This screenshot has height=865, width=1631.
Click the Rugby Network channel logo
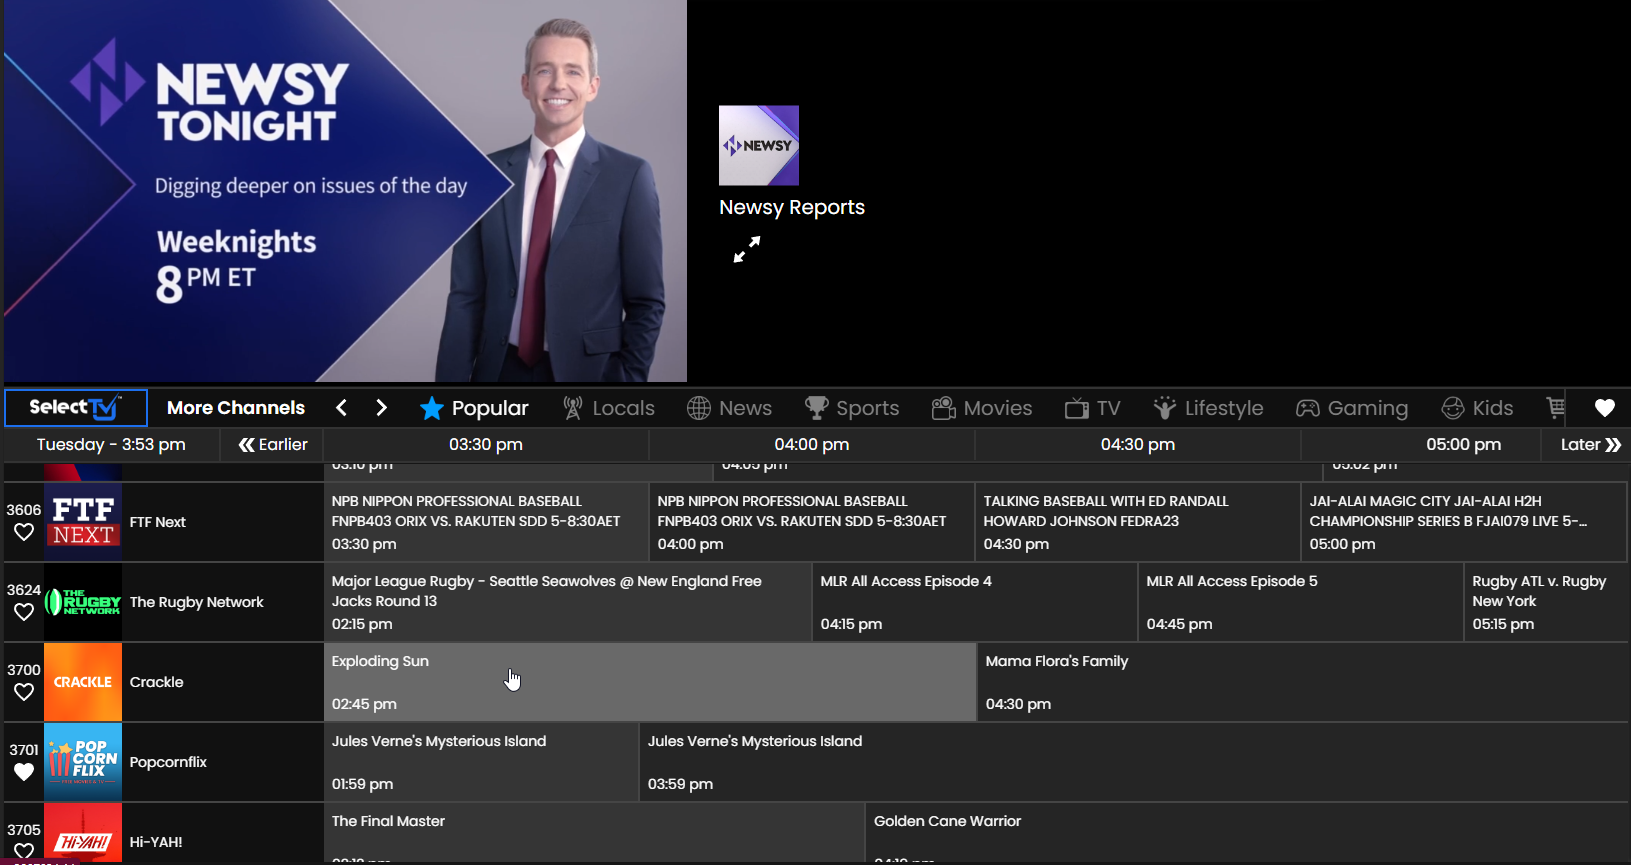[x=83, y=602]
